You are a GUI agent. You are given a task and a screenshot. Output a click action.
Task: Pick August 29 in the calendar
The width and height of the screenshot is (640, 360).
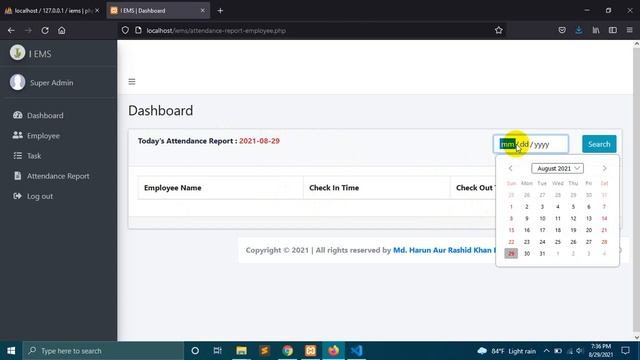point(511,253)
